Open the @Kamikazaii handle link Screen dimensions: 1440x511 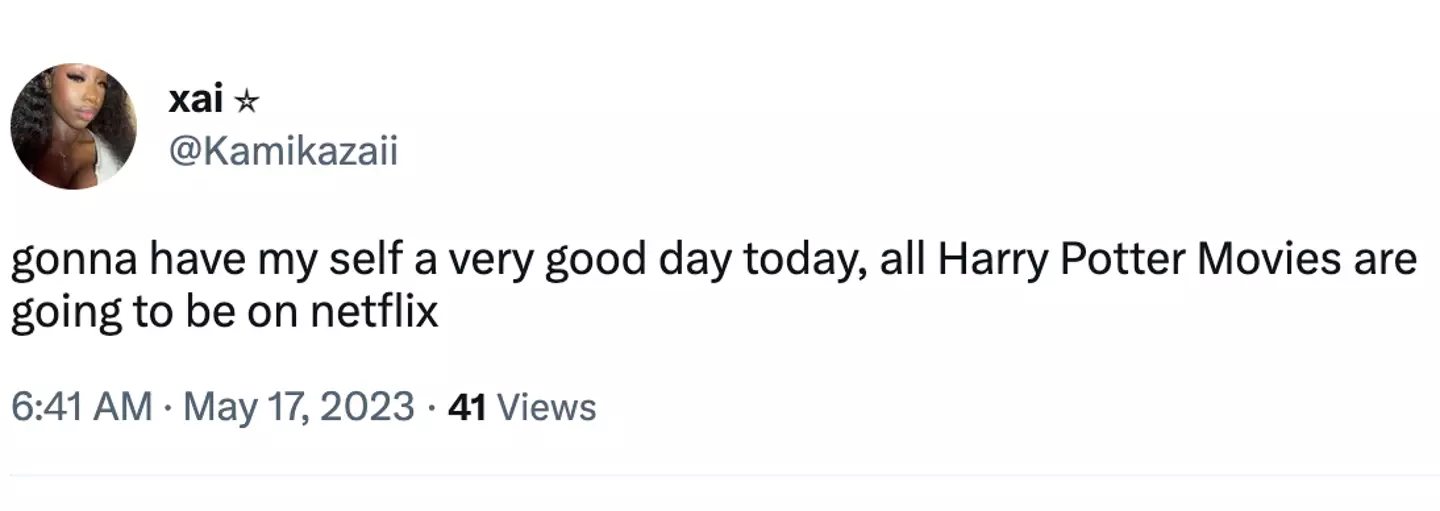click(x=283, y=153)
